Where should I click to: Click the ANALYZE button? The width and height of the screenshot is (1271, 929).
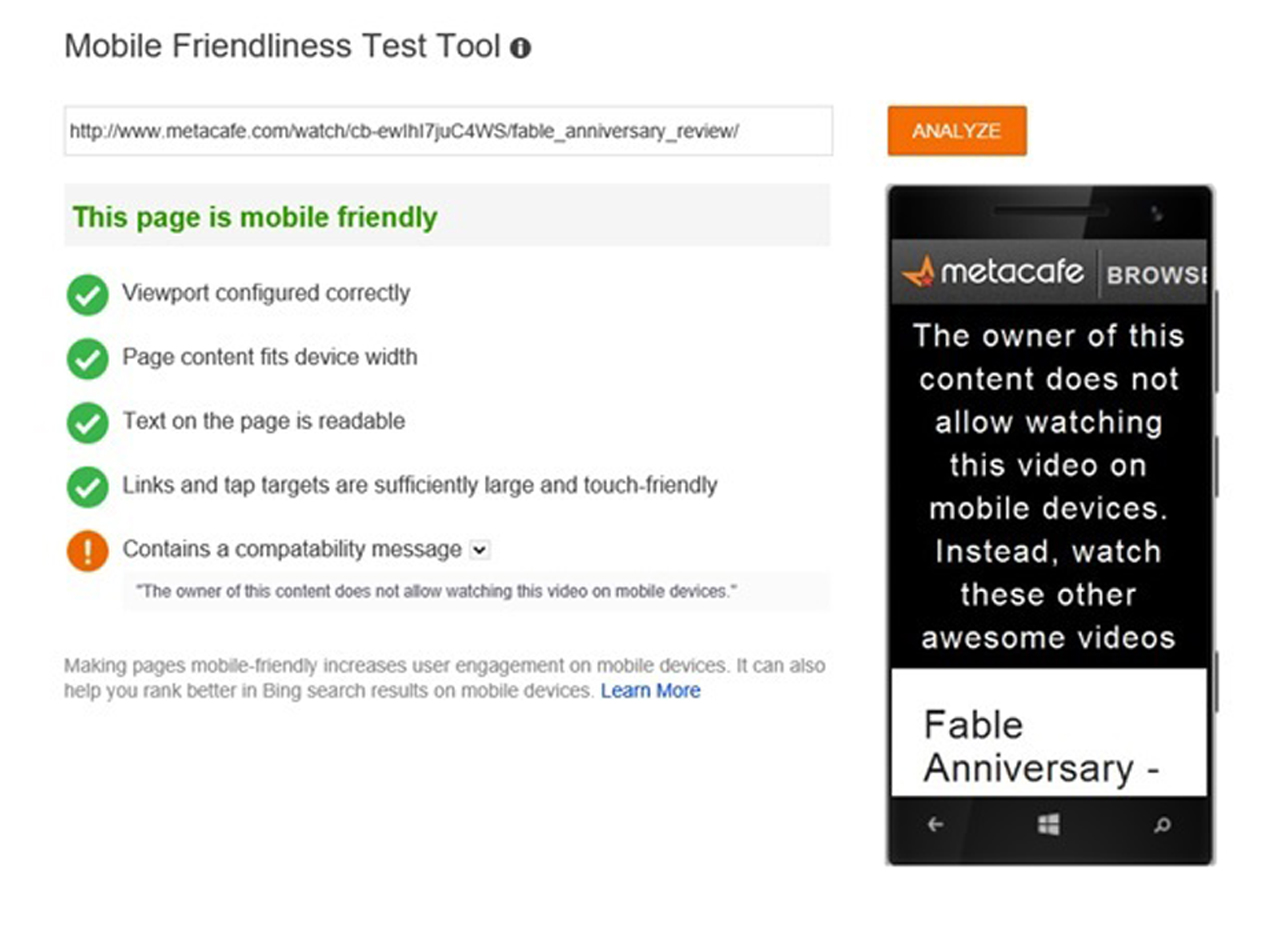[x=956, y=131]
